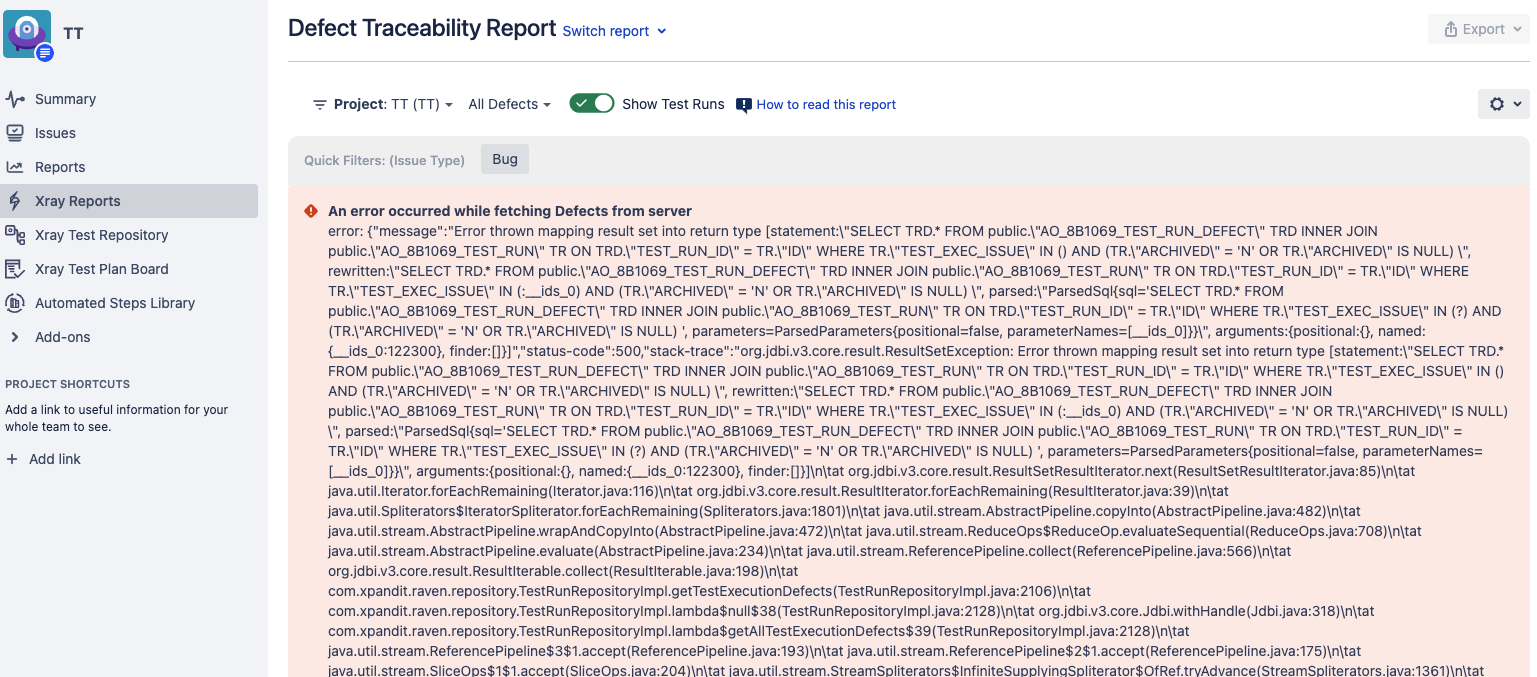Click the Automated Steps Library icon

pos(15,303)
